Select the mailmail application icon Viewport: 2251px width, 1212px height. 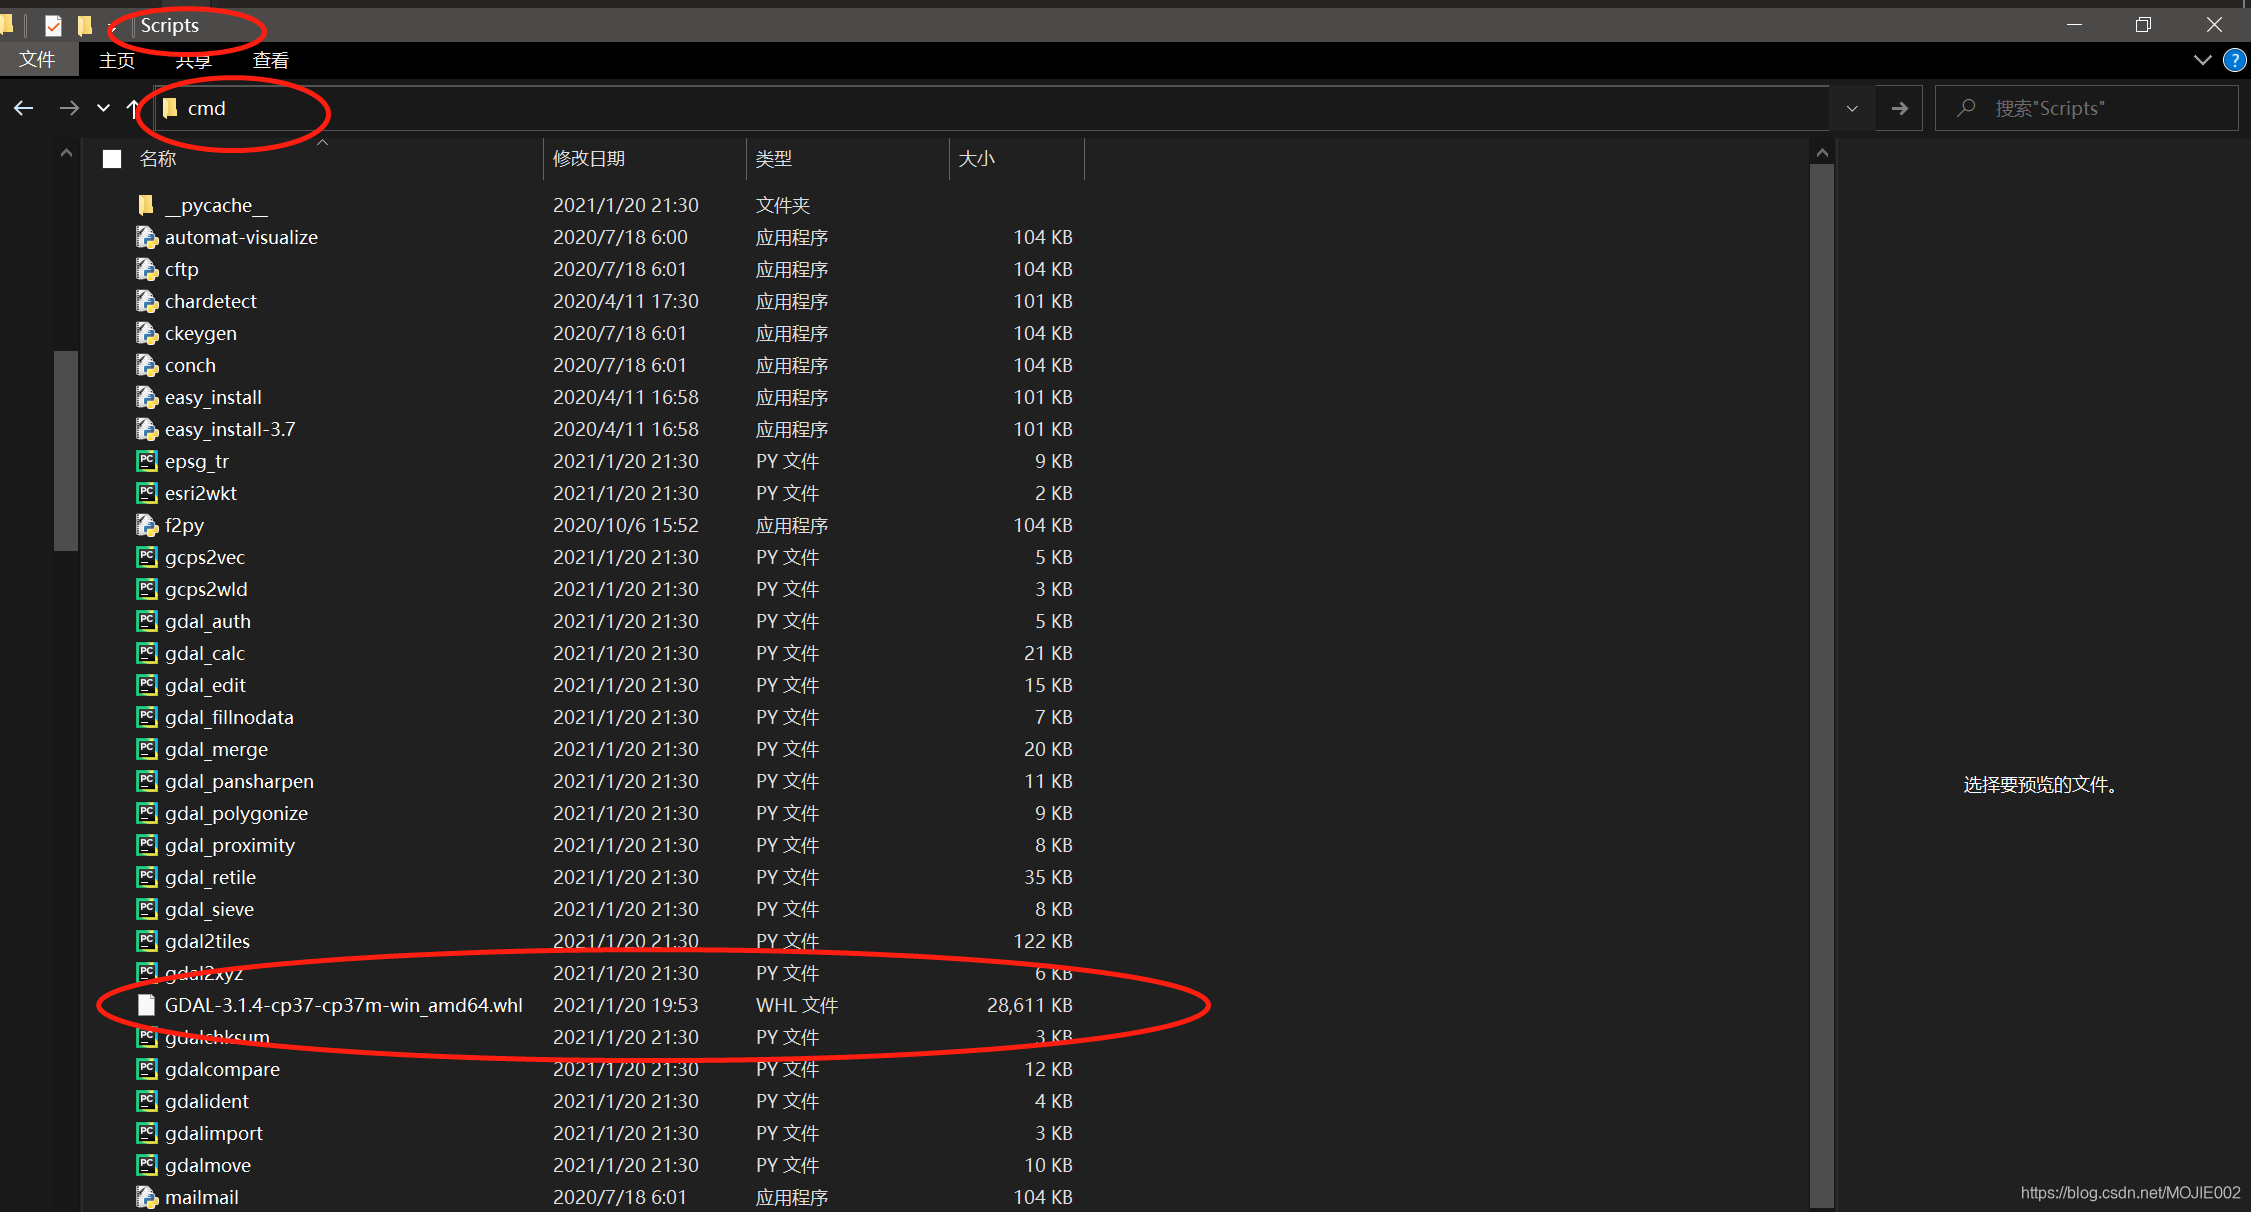click(147, 1197)
